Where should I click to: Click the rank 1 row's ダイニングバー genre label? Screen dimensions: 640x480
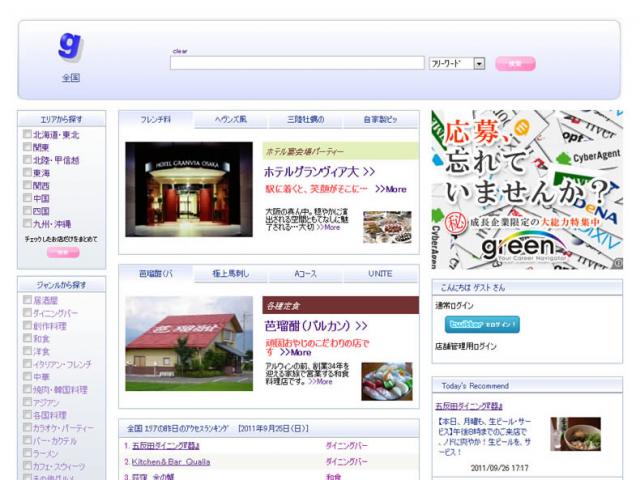point(347,446)
